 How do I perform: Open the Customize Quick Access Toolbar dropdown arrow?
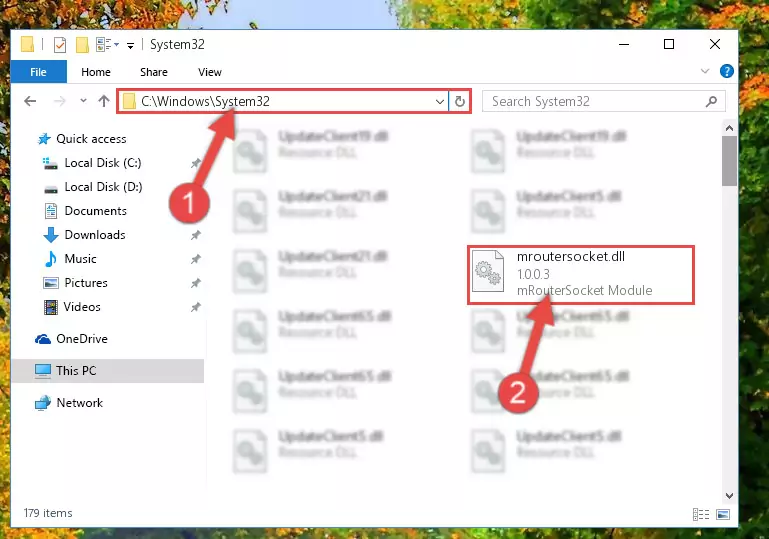point(130,46)
